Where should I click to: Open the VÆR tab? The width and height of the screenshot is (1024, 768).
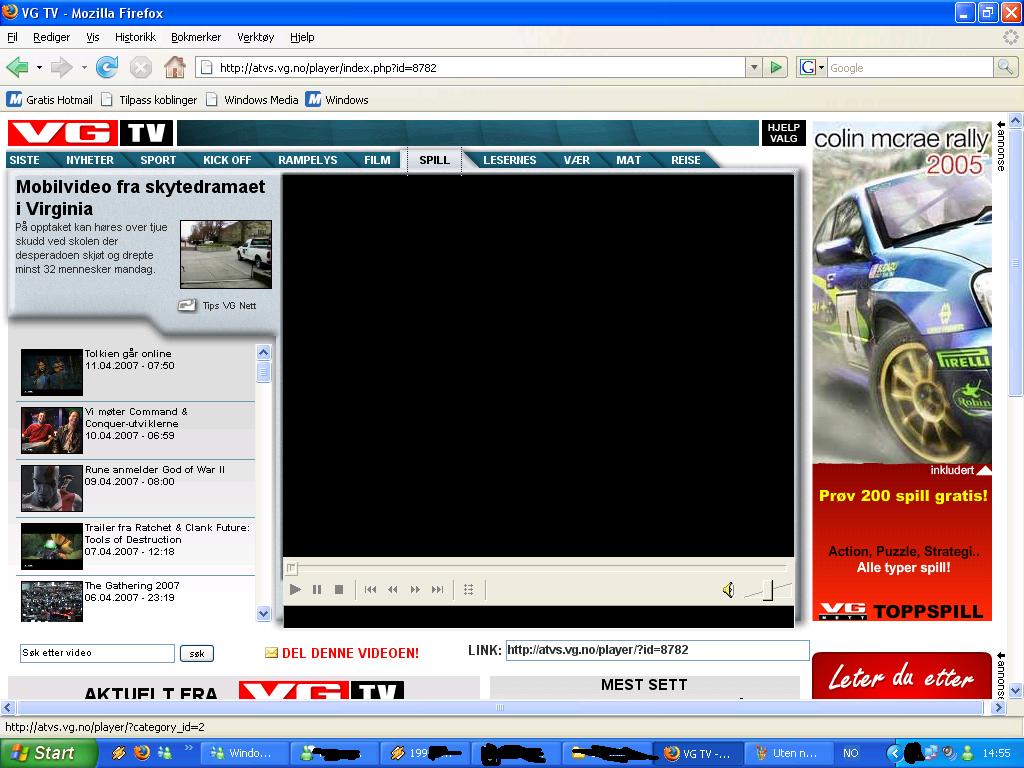pos(577,160)
